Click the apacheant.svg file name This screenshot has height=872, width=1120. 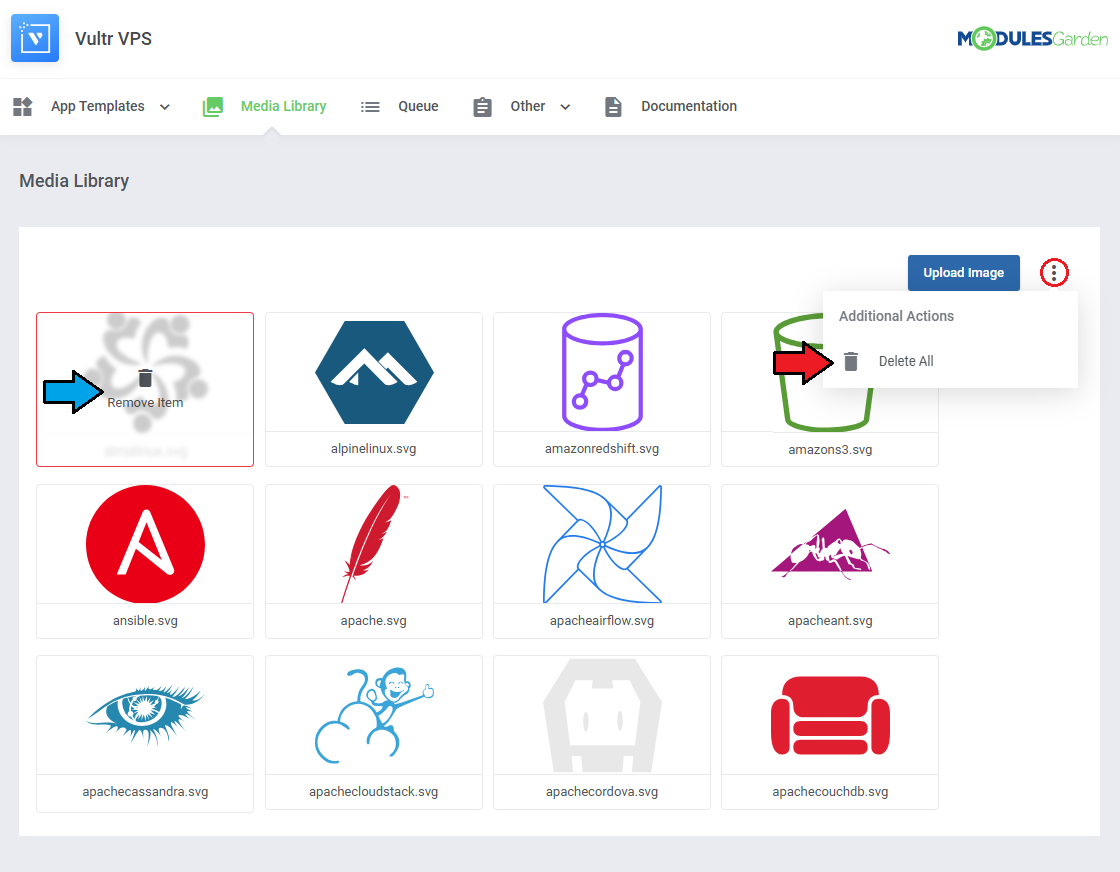click(830, 621)
